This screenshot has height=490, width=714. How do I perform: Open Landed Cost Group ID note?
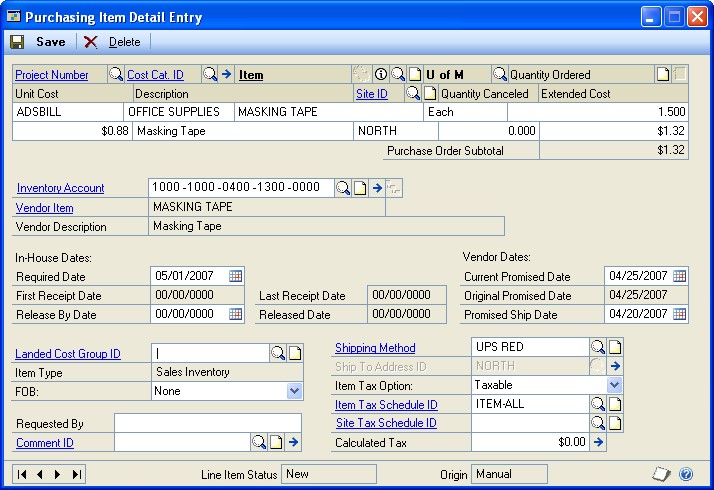click(x=295, y=353)
